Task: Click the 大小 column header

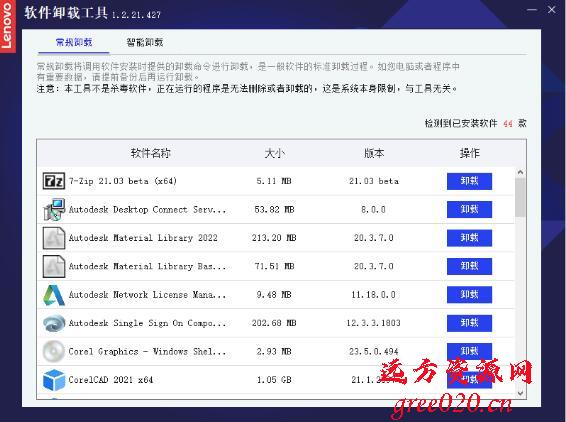Action: click(x=274, y=153)
